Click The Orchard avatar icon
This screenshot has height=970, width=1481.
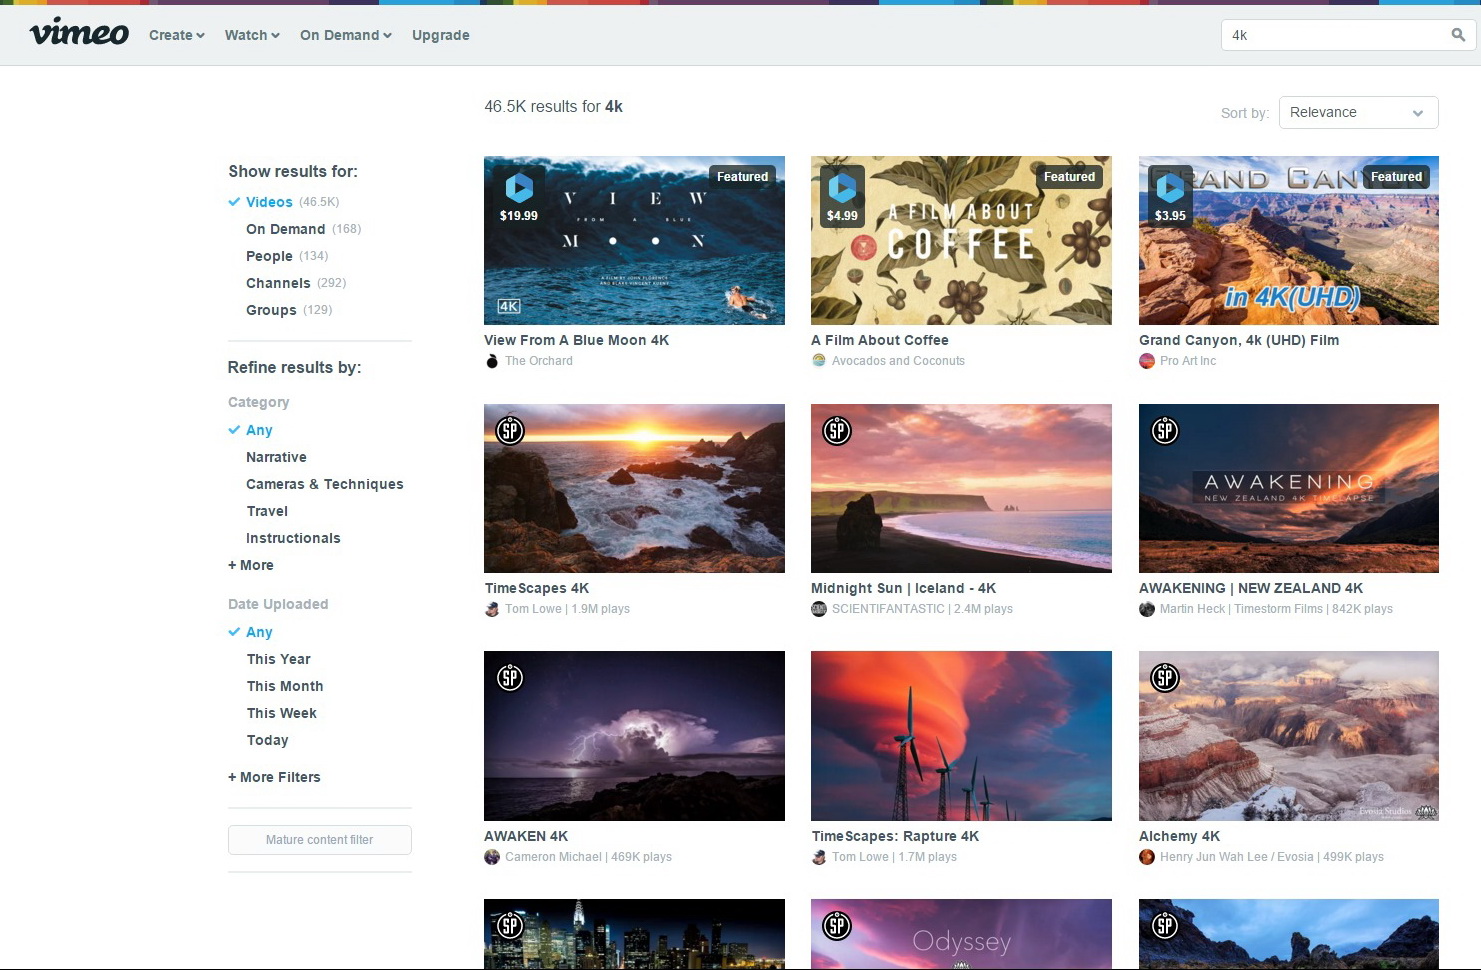(492, 361)
